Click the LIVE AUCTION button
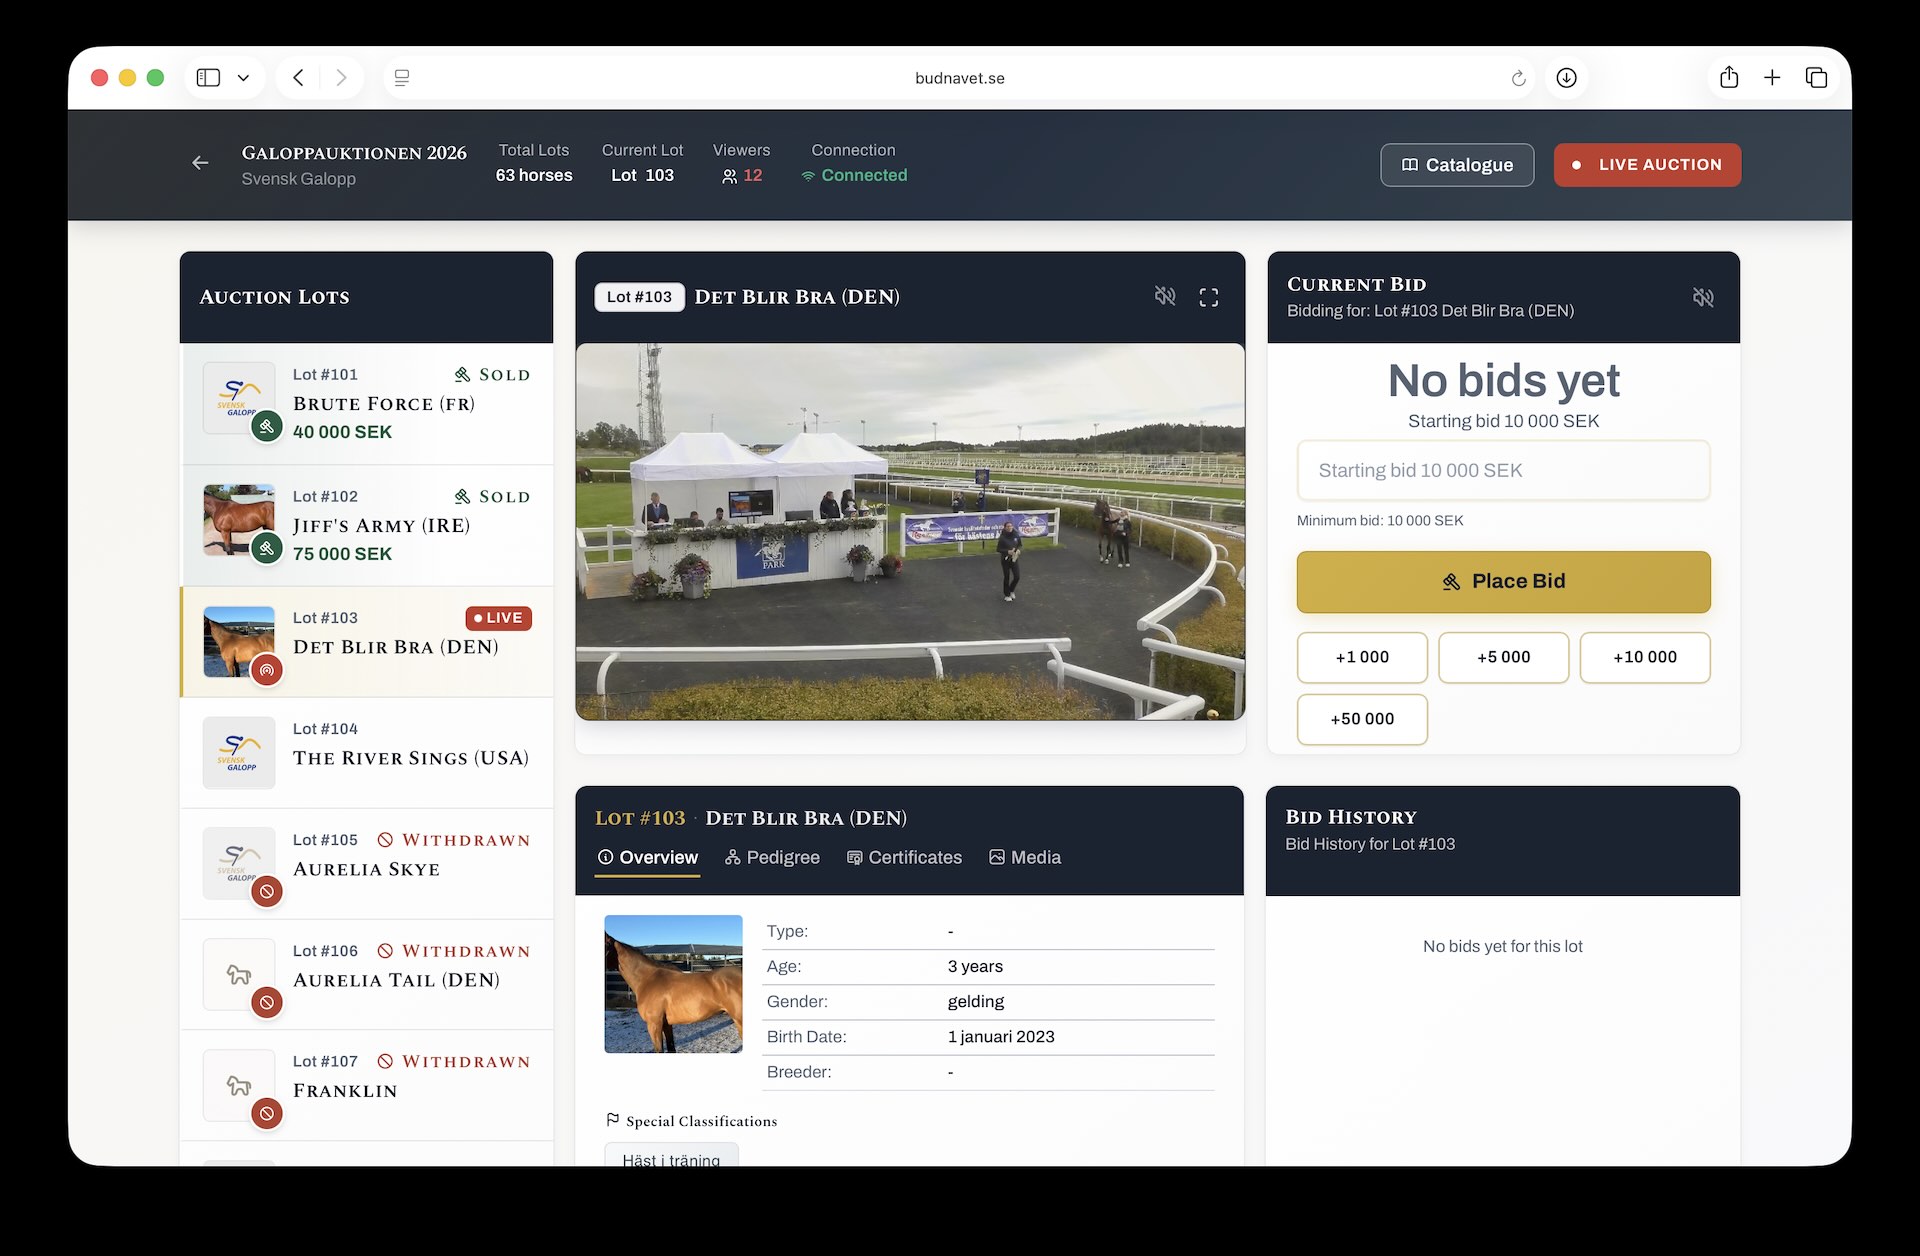The width and height of the screenshot is (1920, 1256). click(x=1647, y=165)
